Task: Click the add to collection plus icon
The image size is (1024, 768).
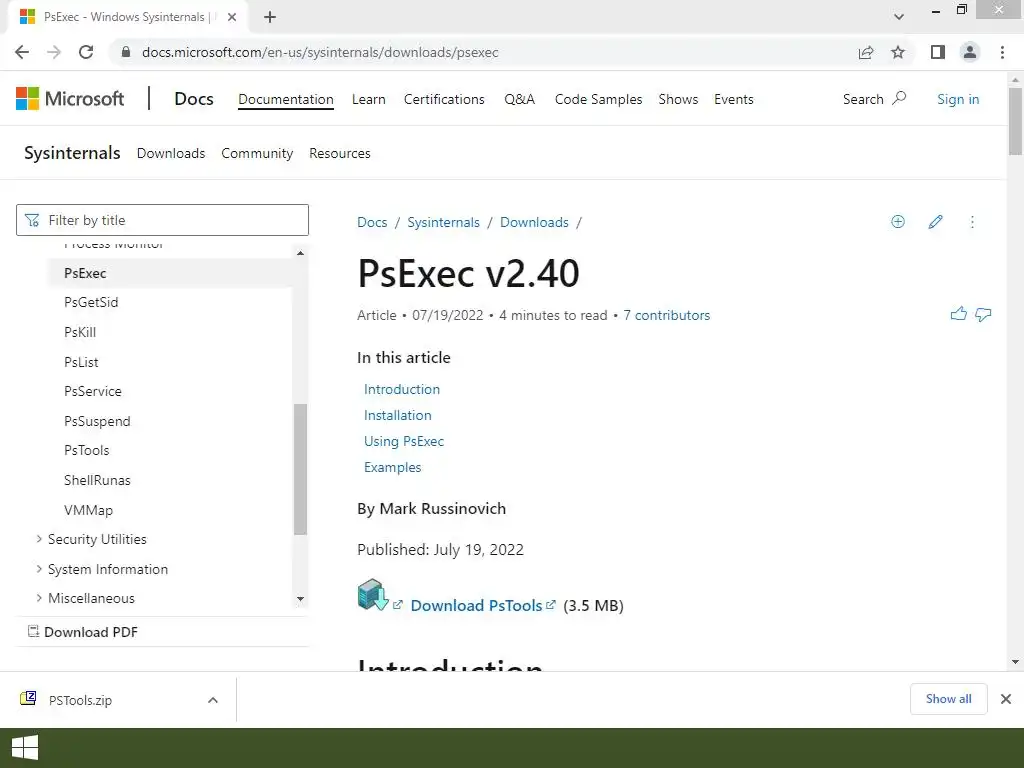Action: (898, 222)
